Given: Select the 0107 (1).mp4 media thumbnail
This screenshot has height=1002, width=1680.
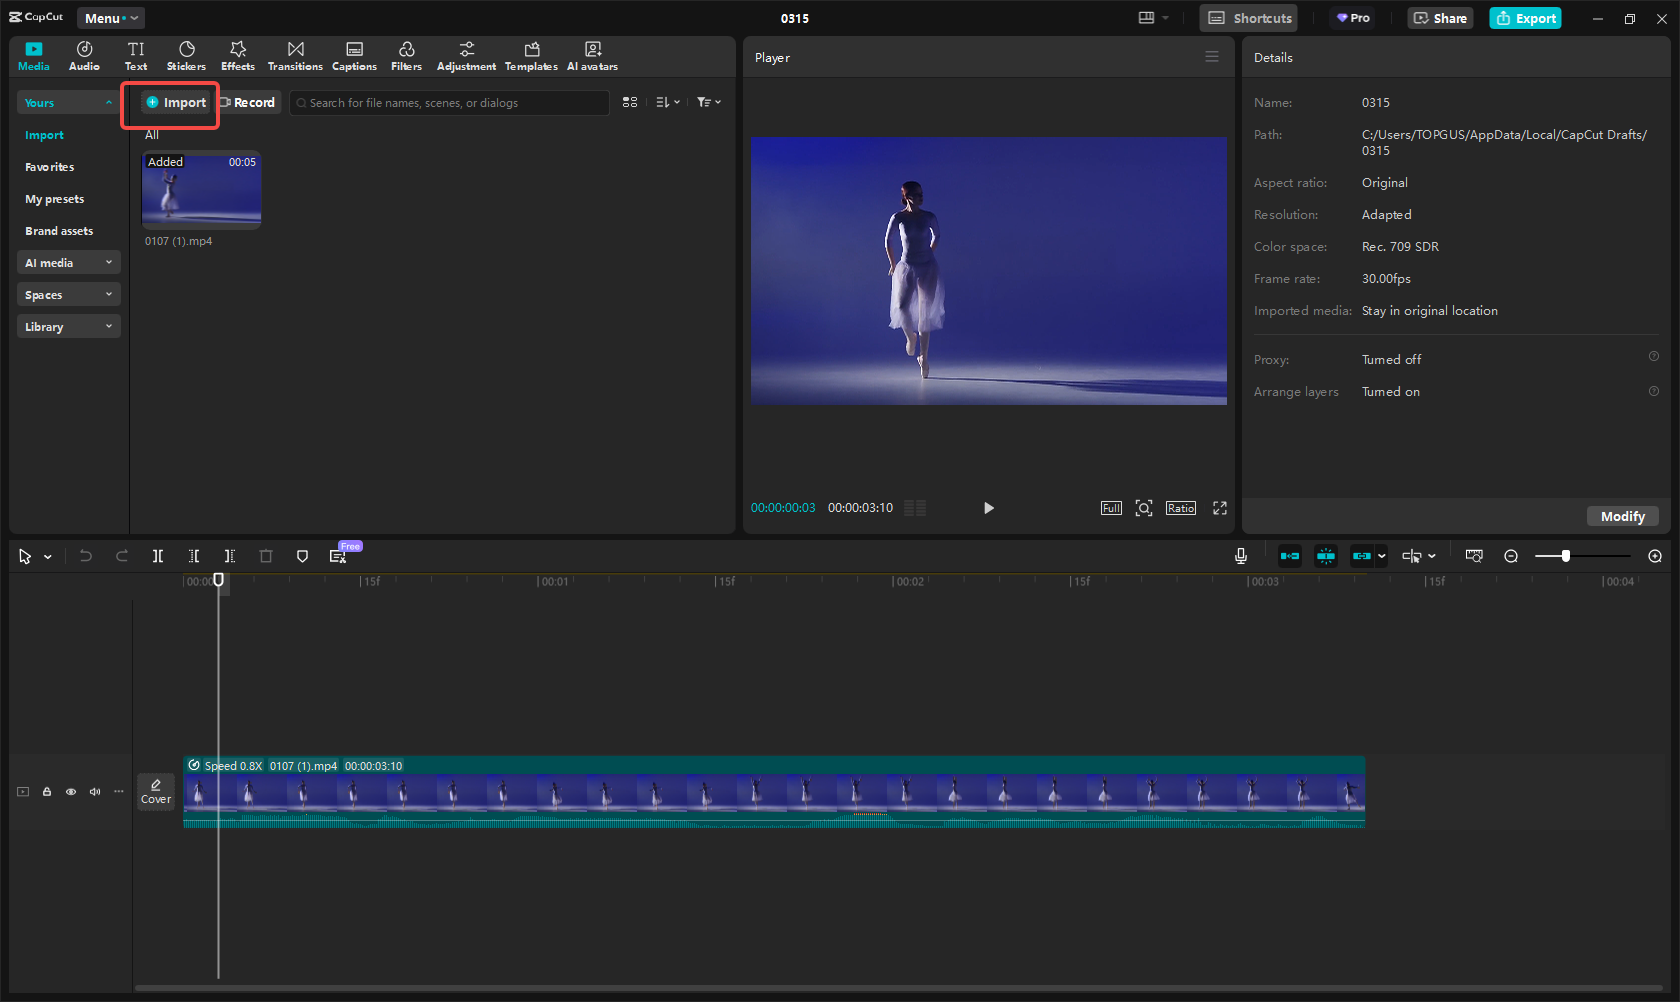Looking at the screenshot, I should pos(201,189).
